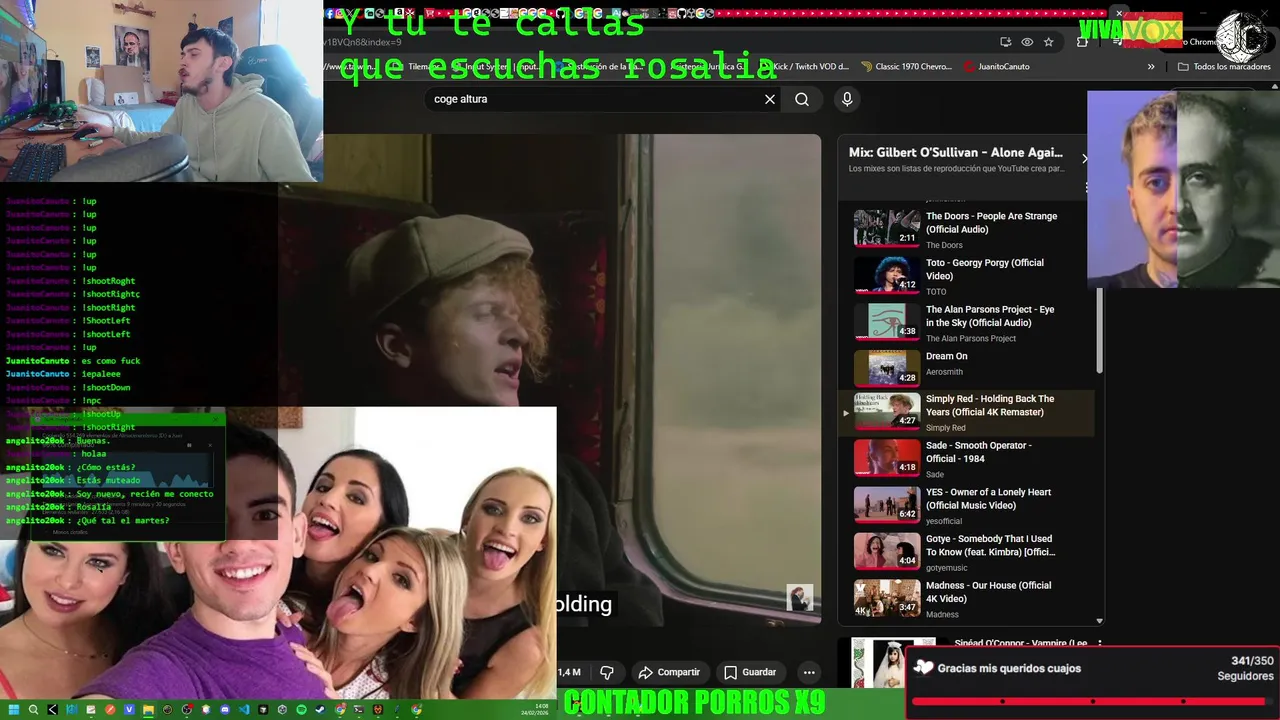Click the playlist scroll-down arrow
The image size is (1280, 720).
(1100, 620)
